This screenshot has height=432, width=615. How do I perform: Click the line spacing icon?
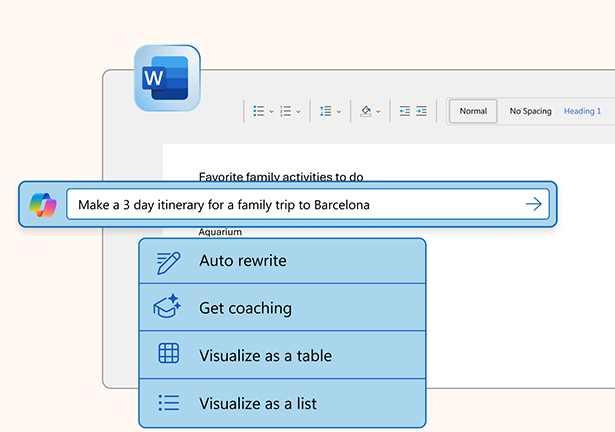pyautogui.click(x=325, y=111)
